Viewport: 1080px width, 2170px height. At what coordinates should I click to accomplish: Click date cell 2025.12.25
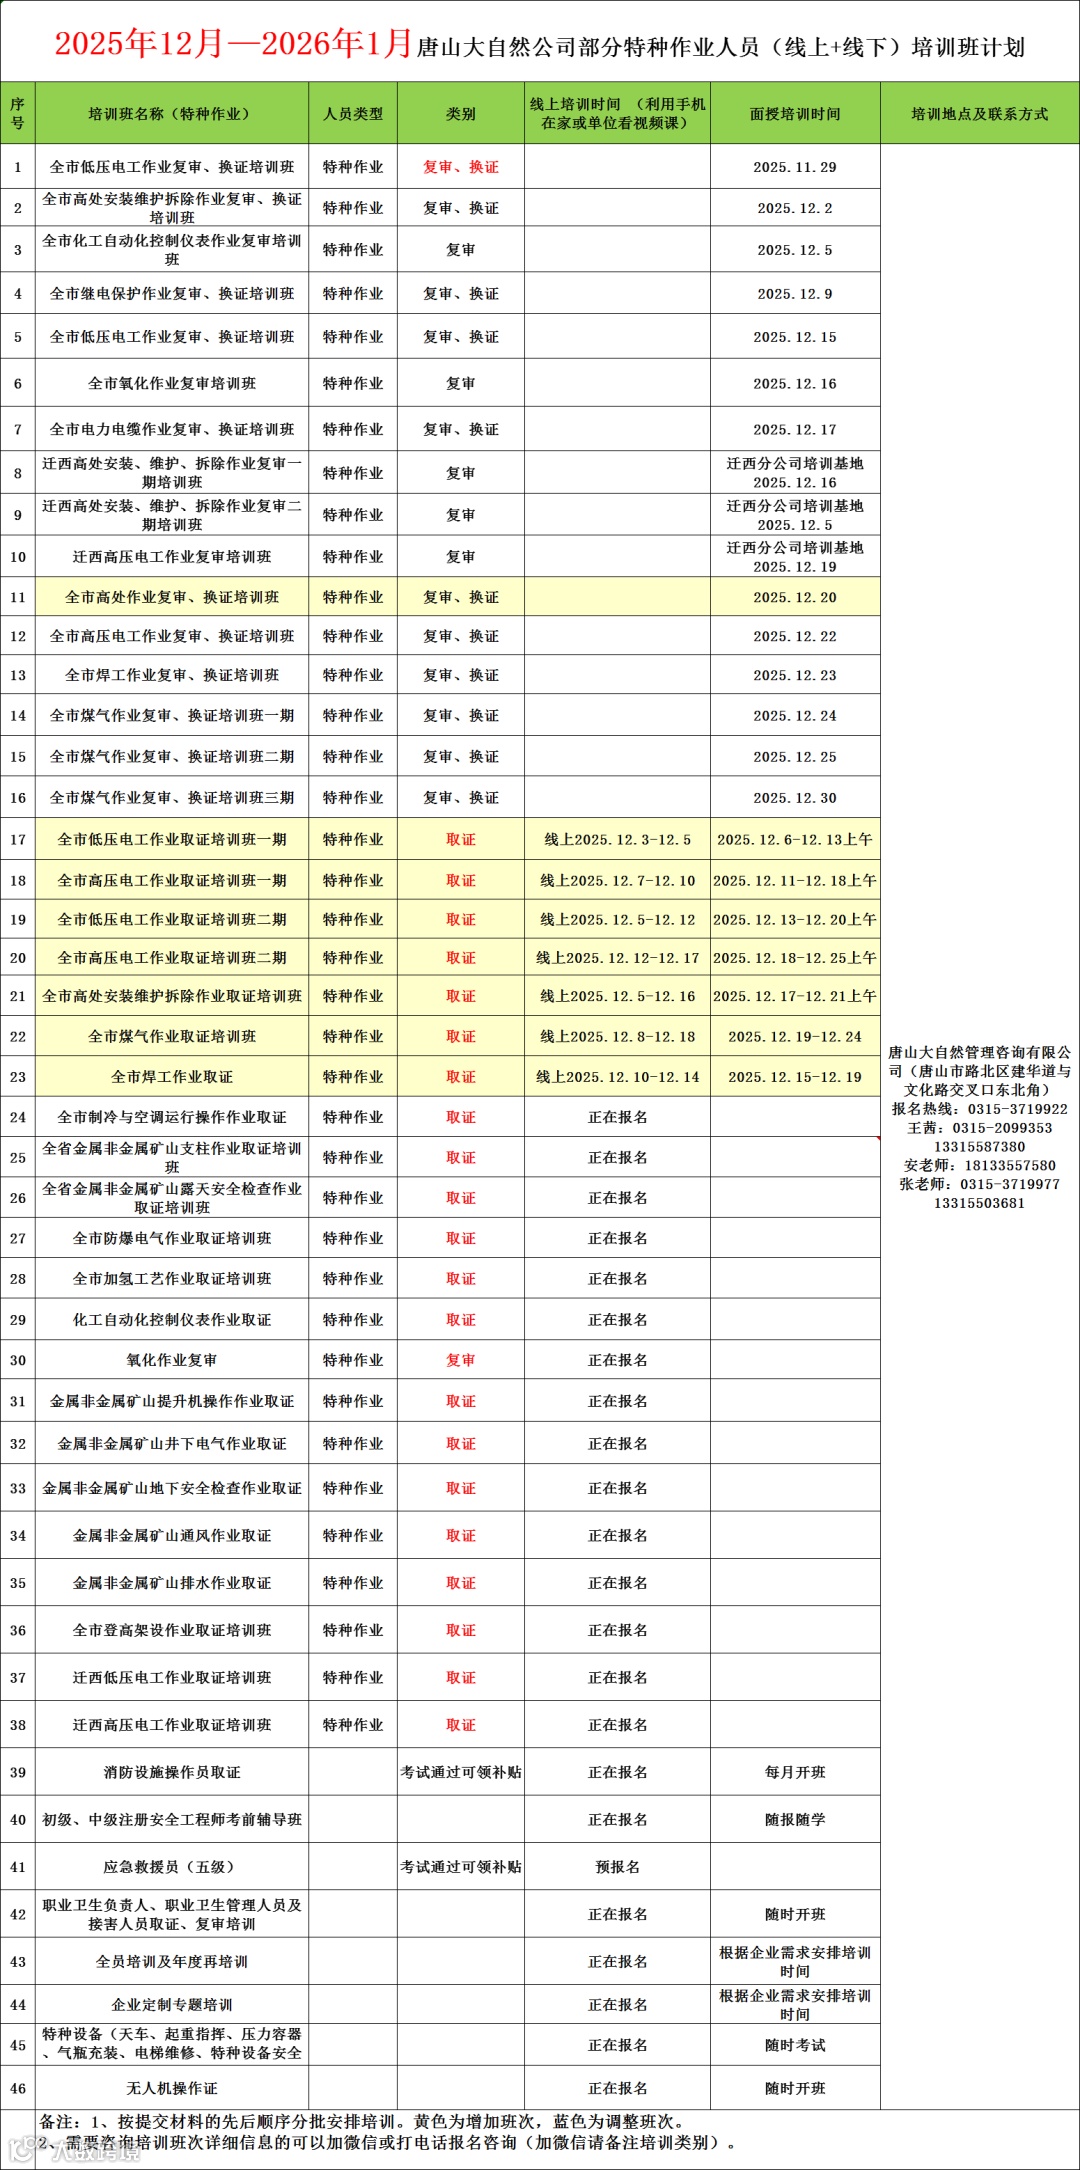tap(795, 757)
